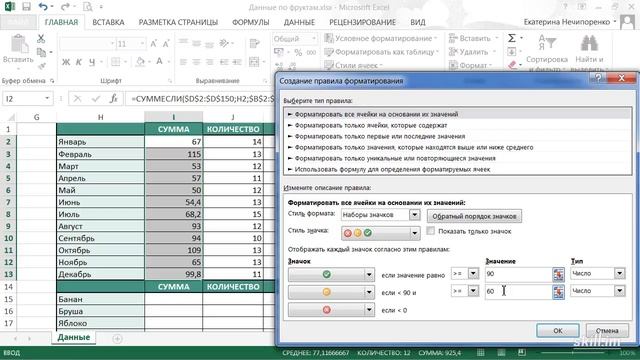Click the Paste clipboard icon
Image resolution: width=640 pixels, height=360 pixels.
(x=18, y=44)
